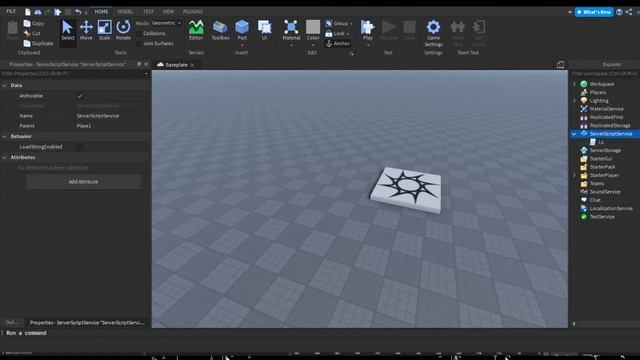This screenshot has width=640, height=360.
Task: Click the Run a command bar
Action: [320, 333]
